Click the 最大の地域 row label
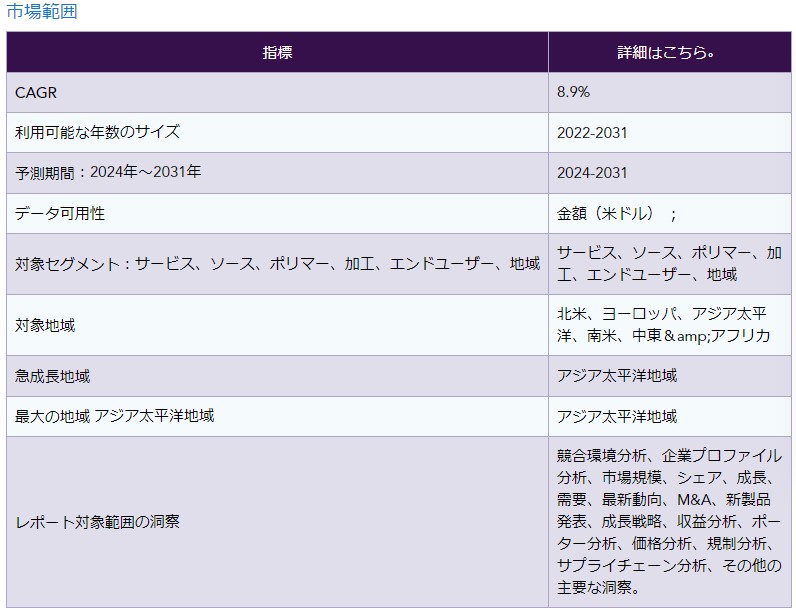This screenshot has width=796, height=613. 115,416
